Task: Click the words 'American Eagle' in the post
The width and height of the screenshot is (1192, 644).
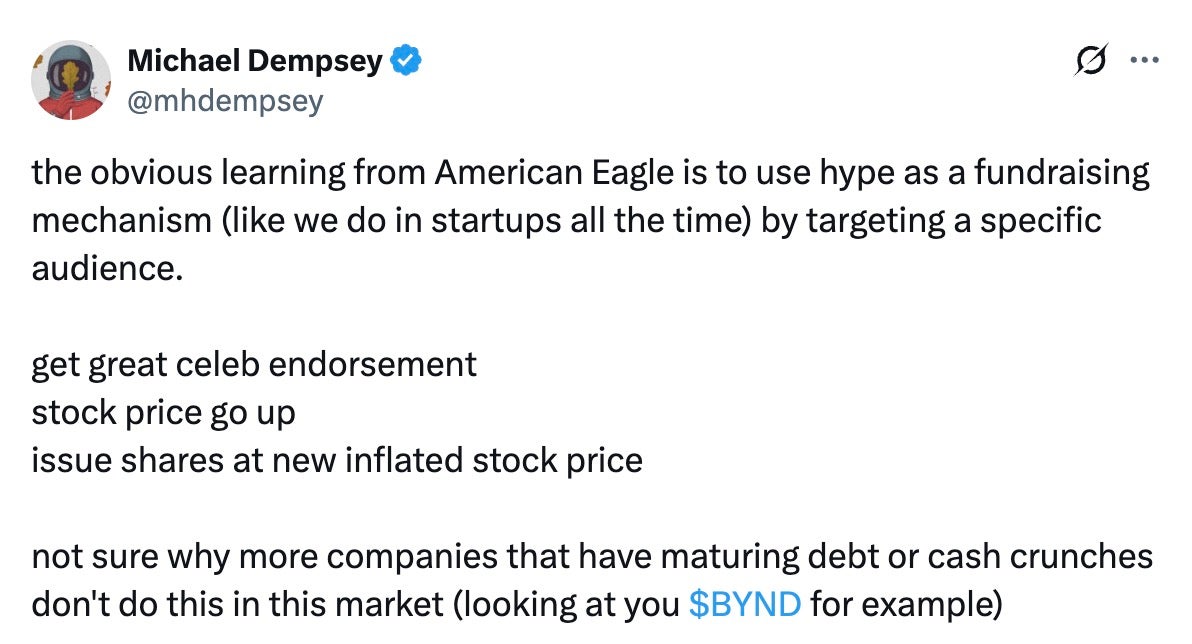Action: coord(554,173)
